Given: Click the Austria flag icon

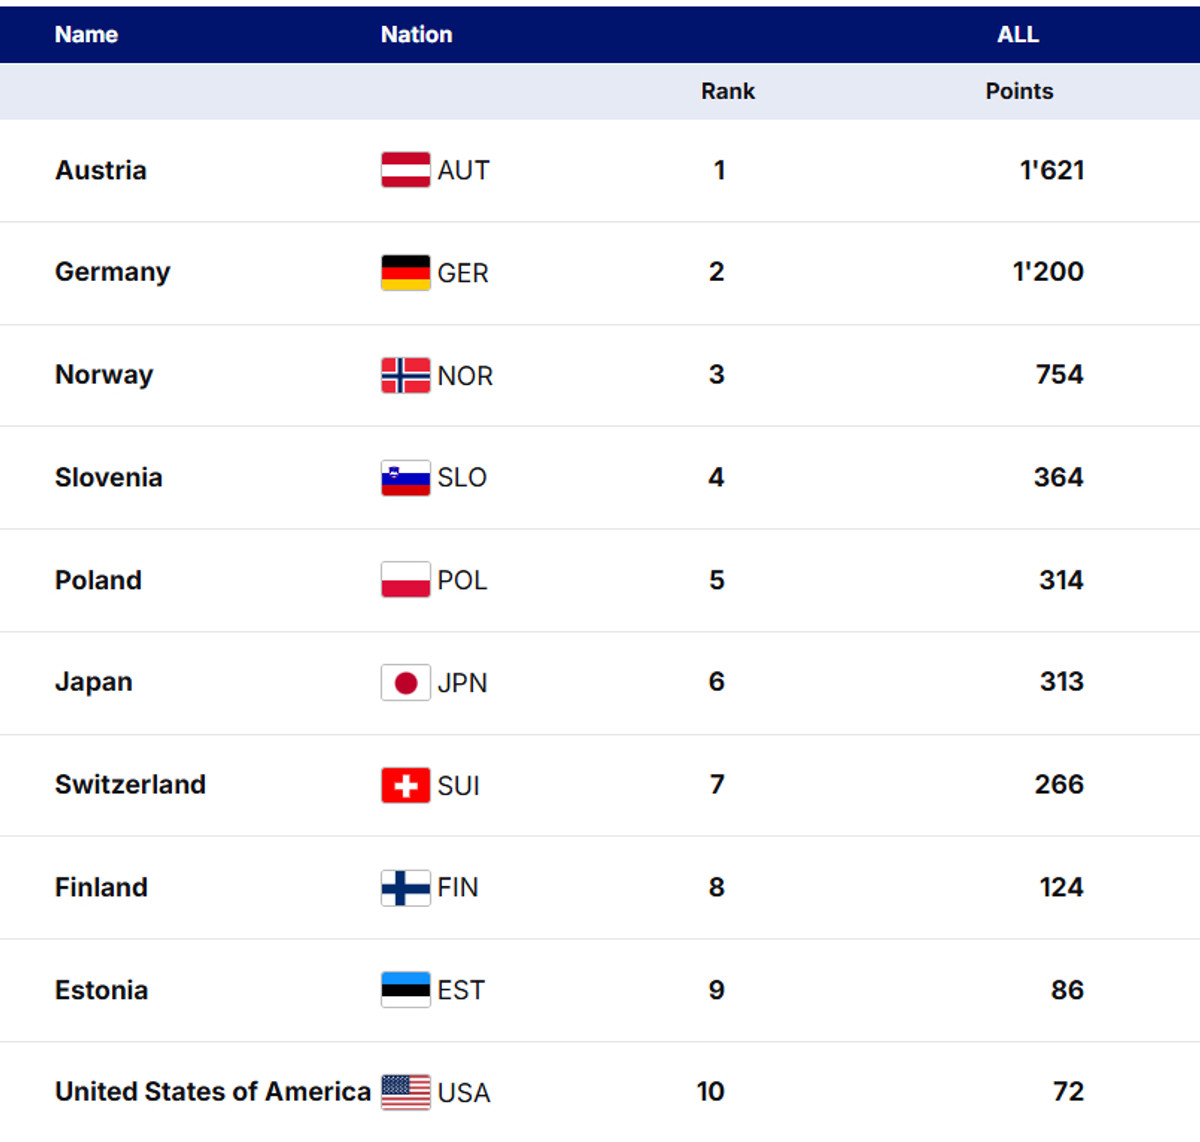Looking at the screenshot, I should [405, 170].
